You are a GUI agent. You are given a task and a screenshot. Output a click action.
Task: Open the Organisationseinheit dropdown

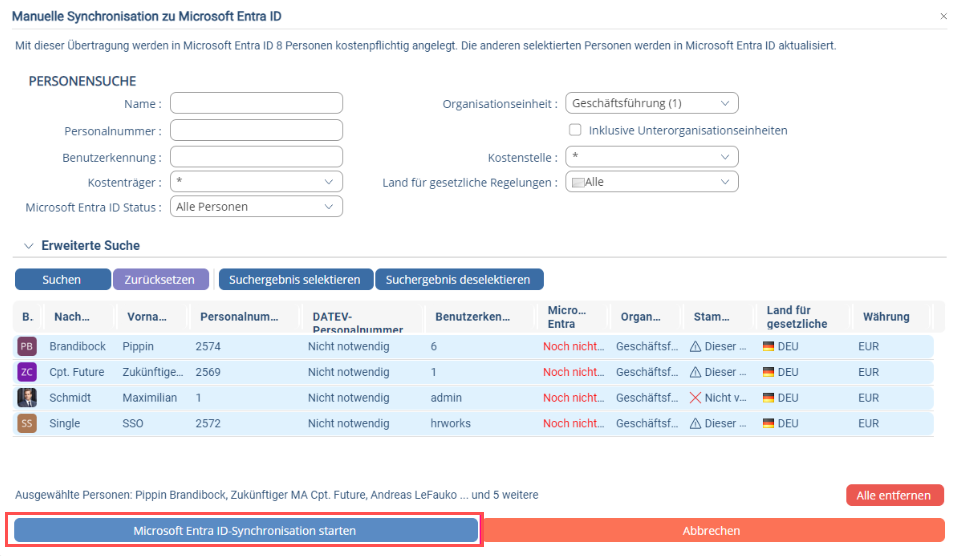652,103
